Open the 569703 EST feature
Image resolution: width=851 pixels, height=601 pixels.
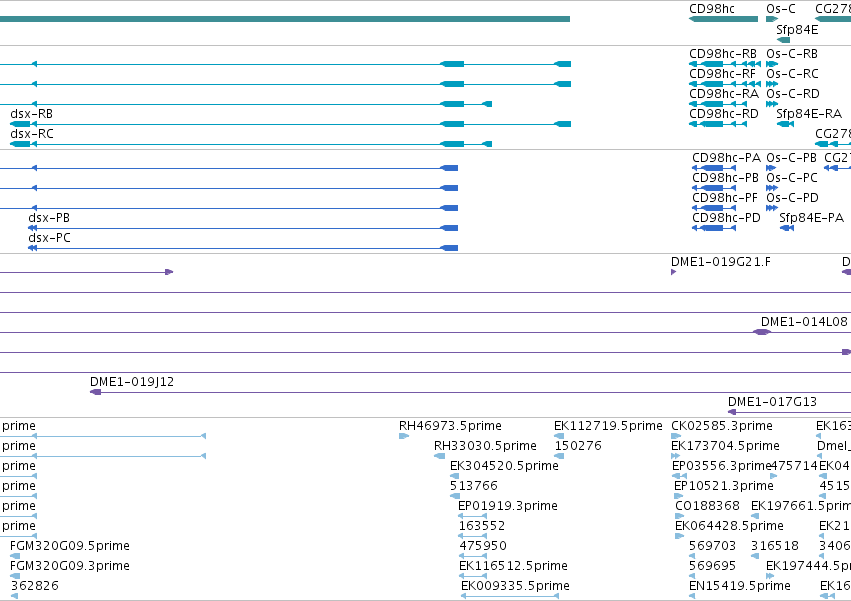(692, 556)
